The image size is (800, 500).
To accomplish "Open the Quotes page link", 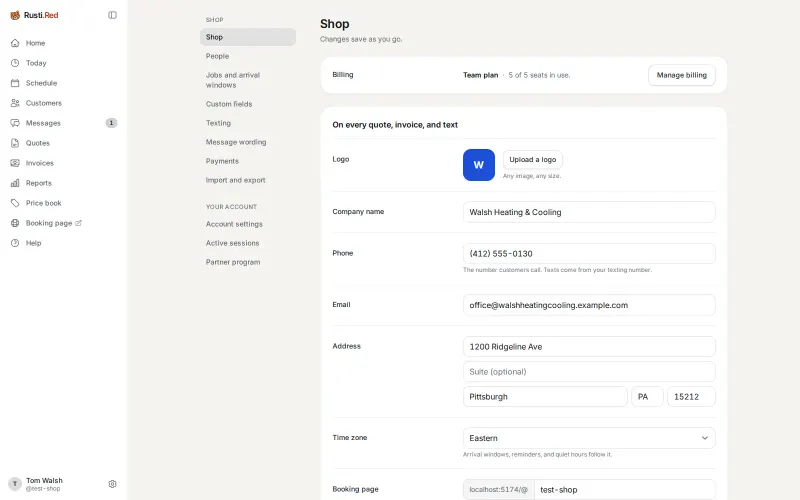I will tap(63, 143).
